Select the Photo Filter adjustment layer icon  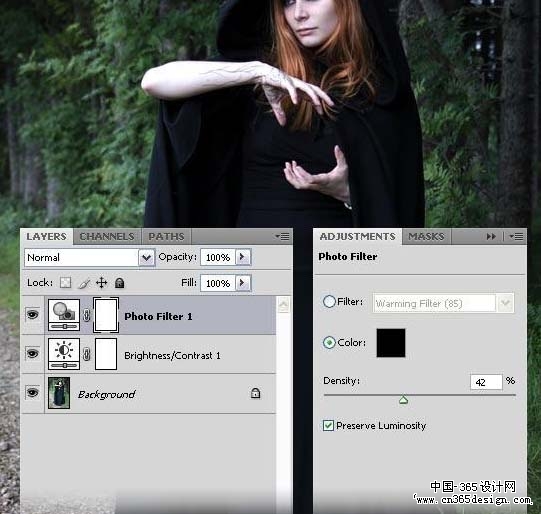pyautogui.click(x=64, y=315)
